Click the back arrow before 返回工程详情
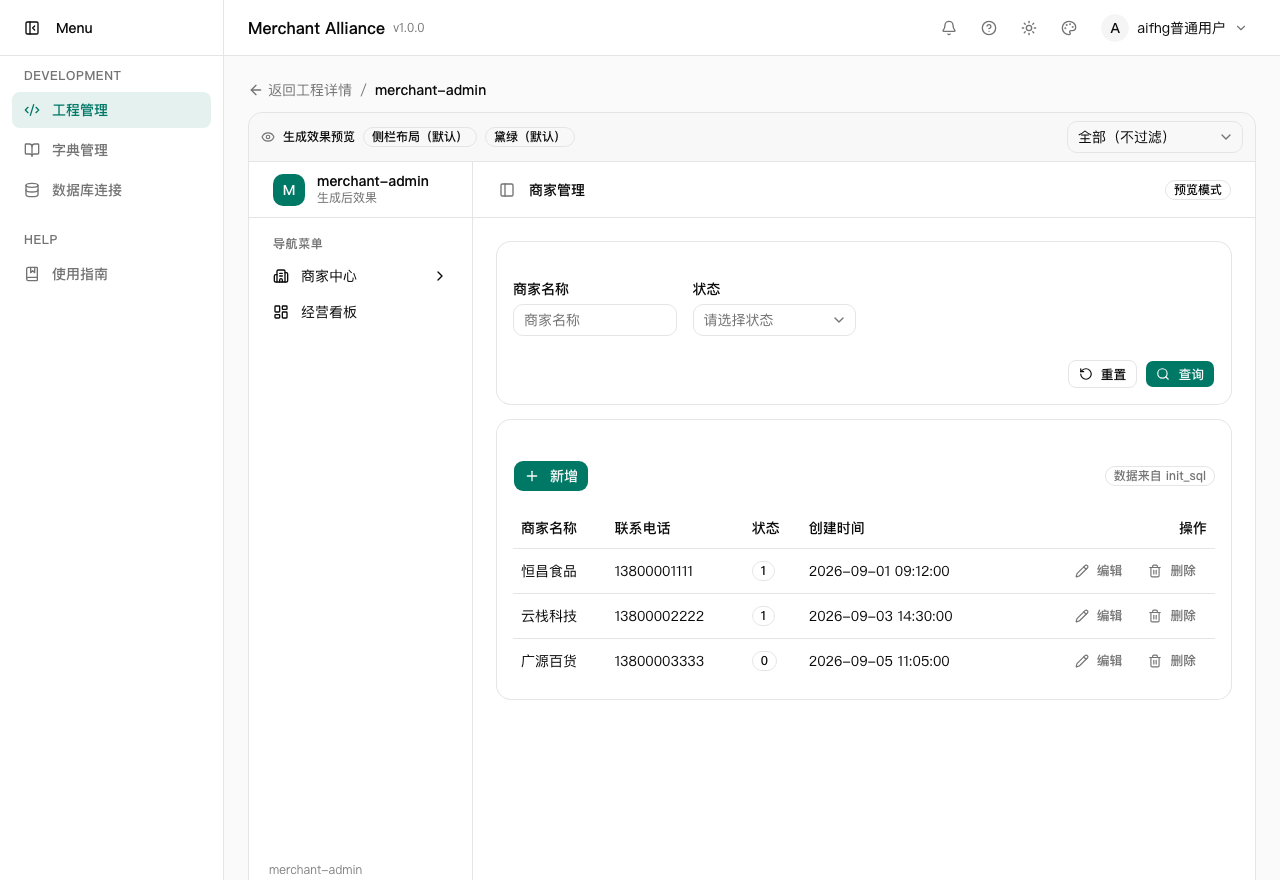Viewport: 1280px width, 880px height. 256,90
